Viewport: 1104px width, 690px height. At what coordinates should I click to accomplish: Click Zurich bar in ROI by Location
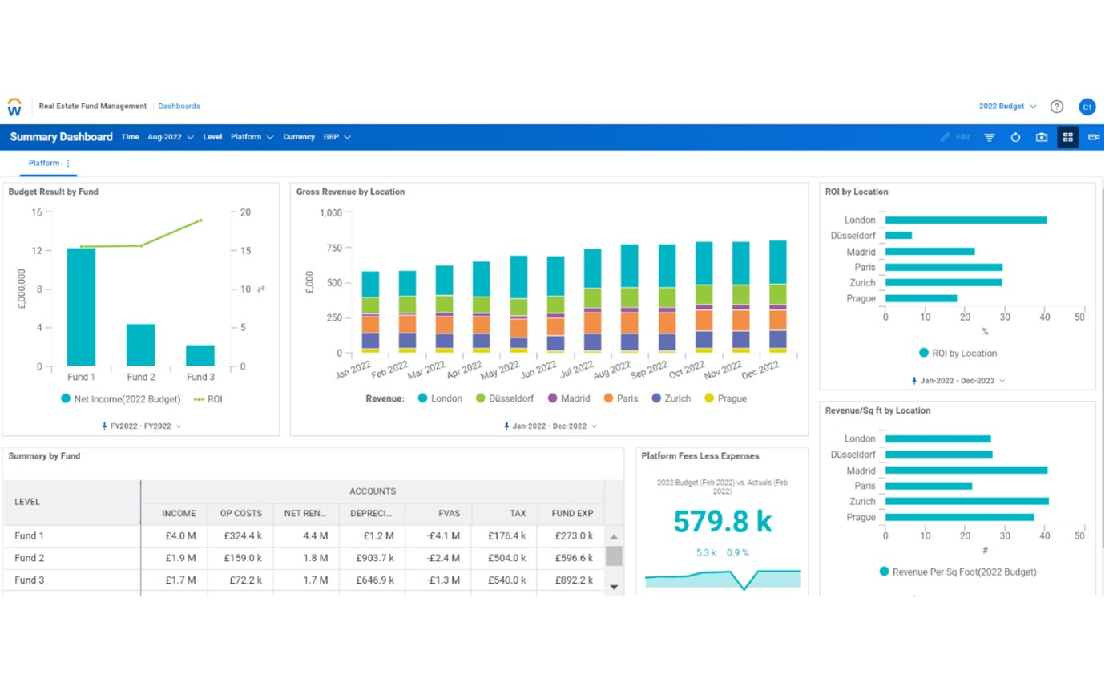943,282
